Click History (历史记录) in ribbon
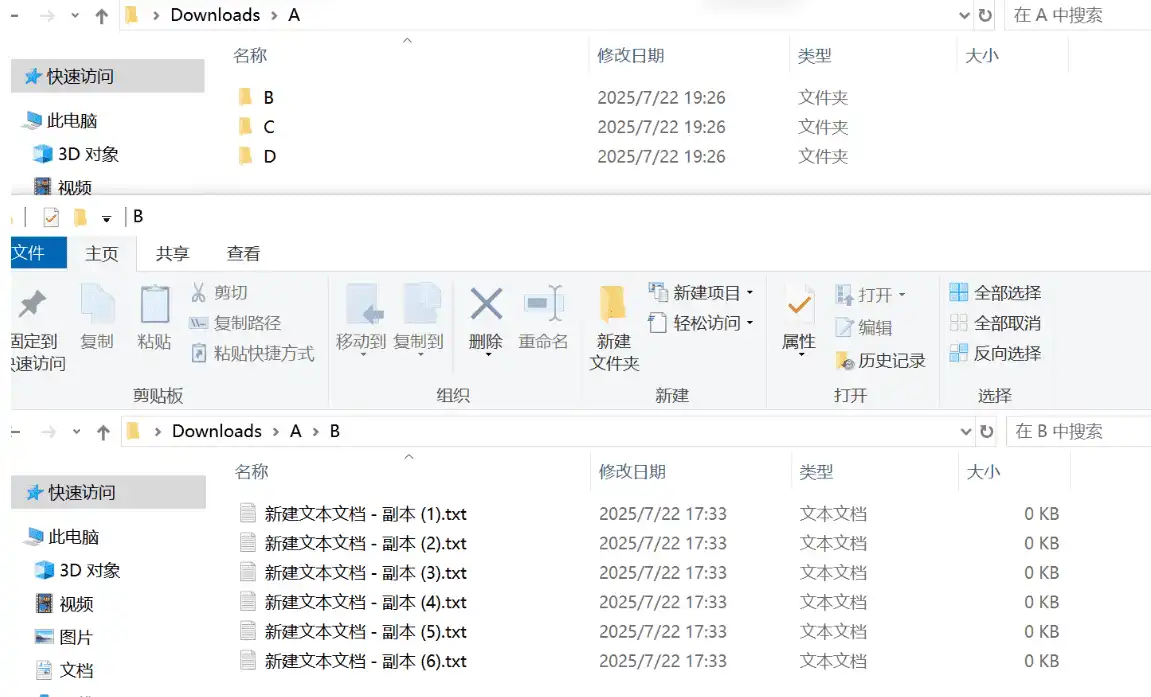 click(881, 360)
